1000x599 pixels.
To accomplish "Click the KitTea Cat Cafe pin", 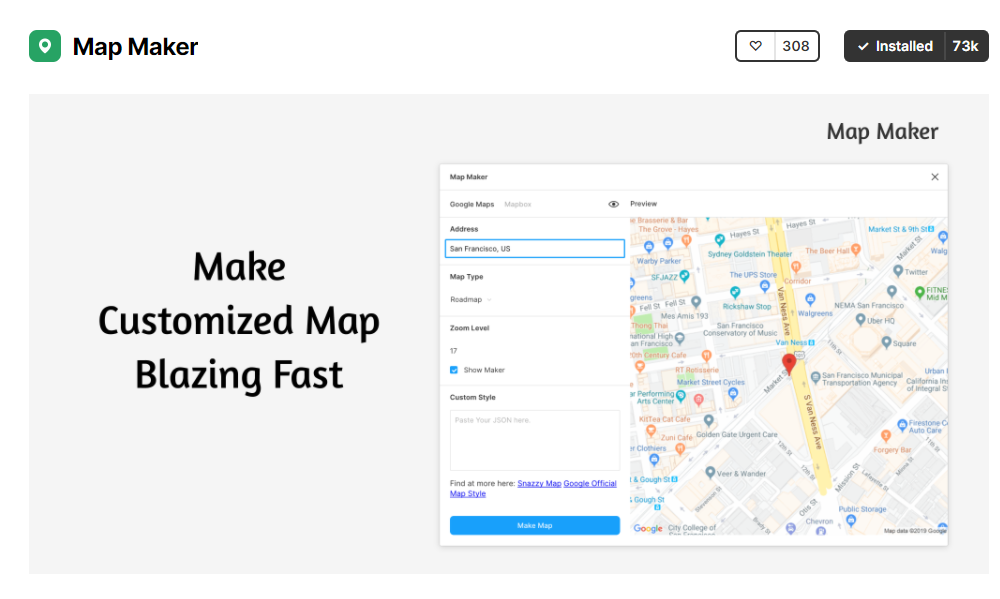I will 651,430.
